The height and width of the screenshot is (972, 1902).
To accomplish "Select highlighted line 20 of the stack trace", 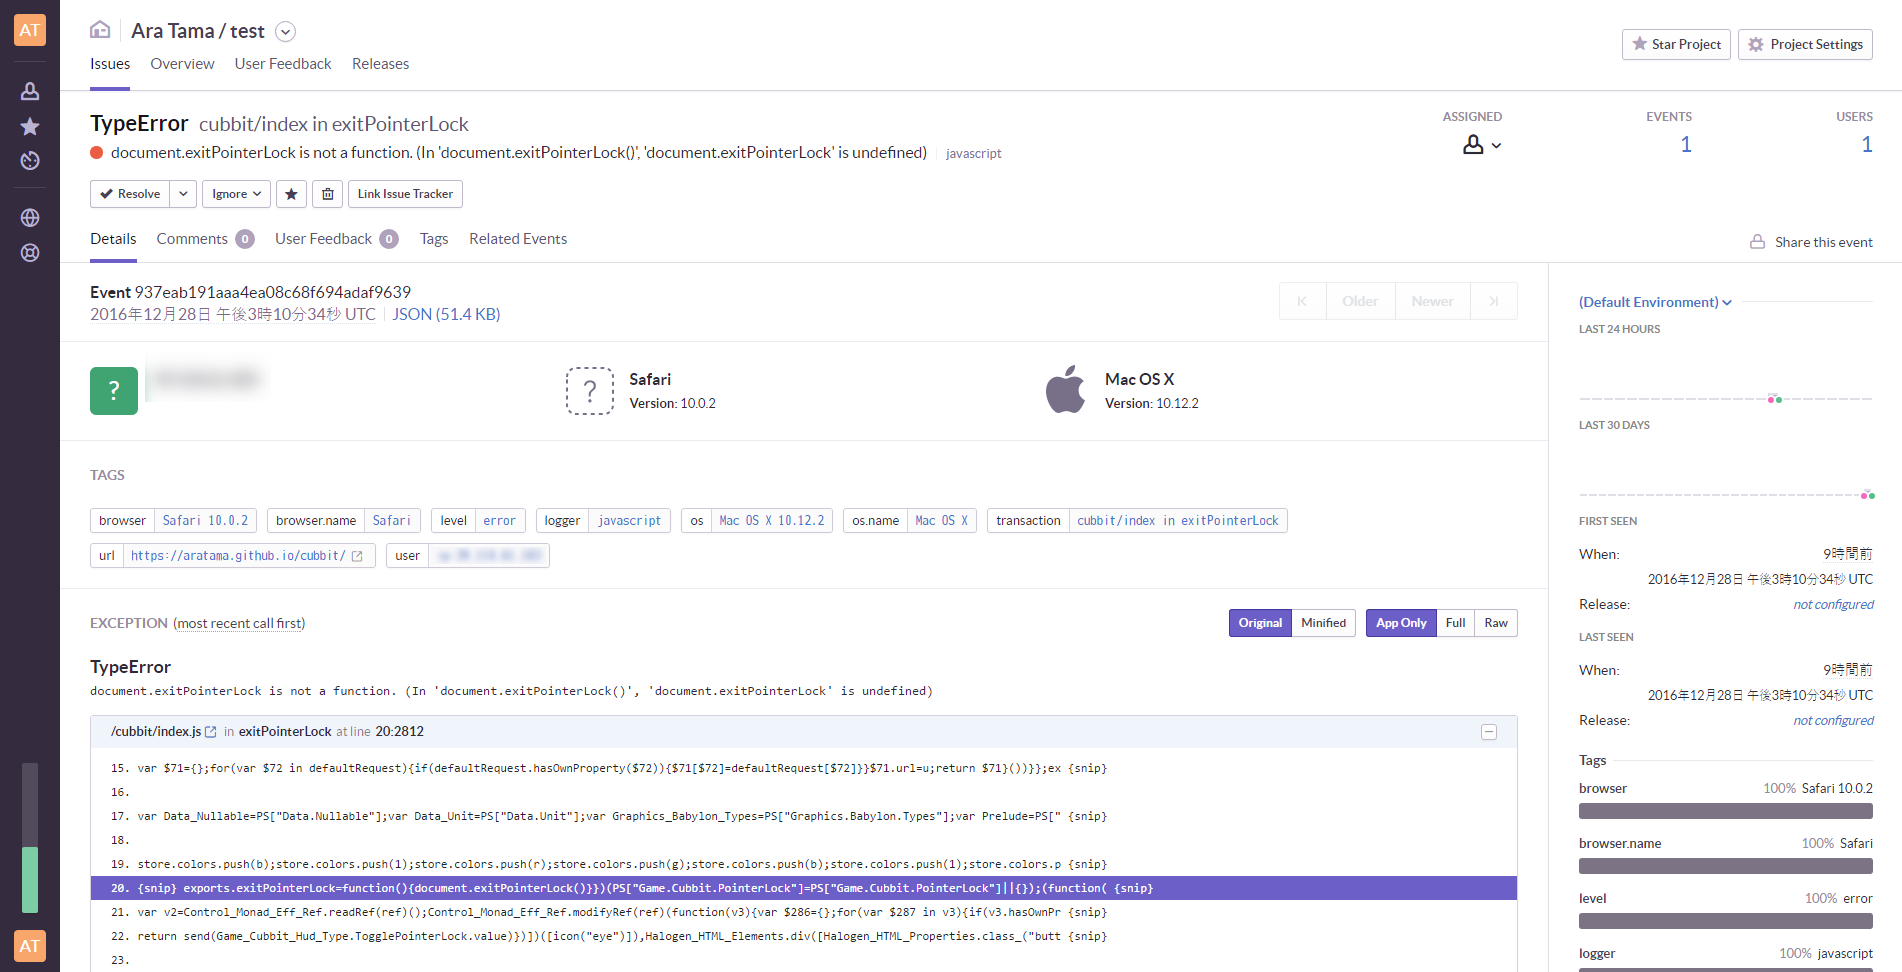I will pos(804,888).
